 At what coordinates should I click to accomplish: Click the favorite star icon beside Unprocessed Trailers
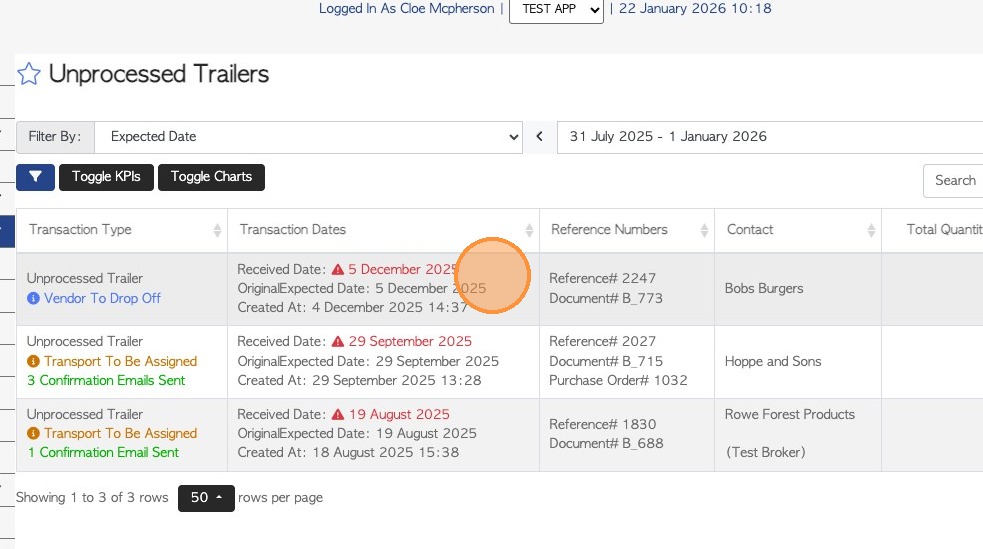click(29, 74)
